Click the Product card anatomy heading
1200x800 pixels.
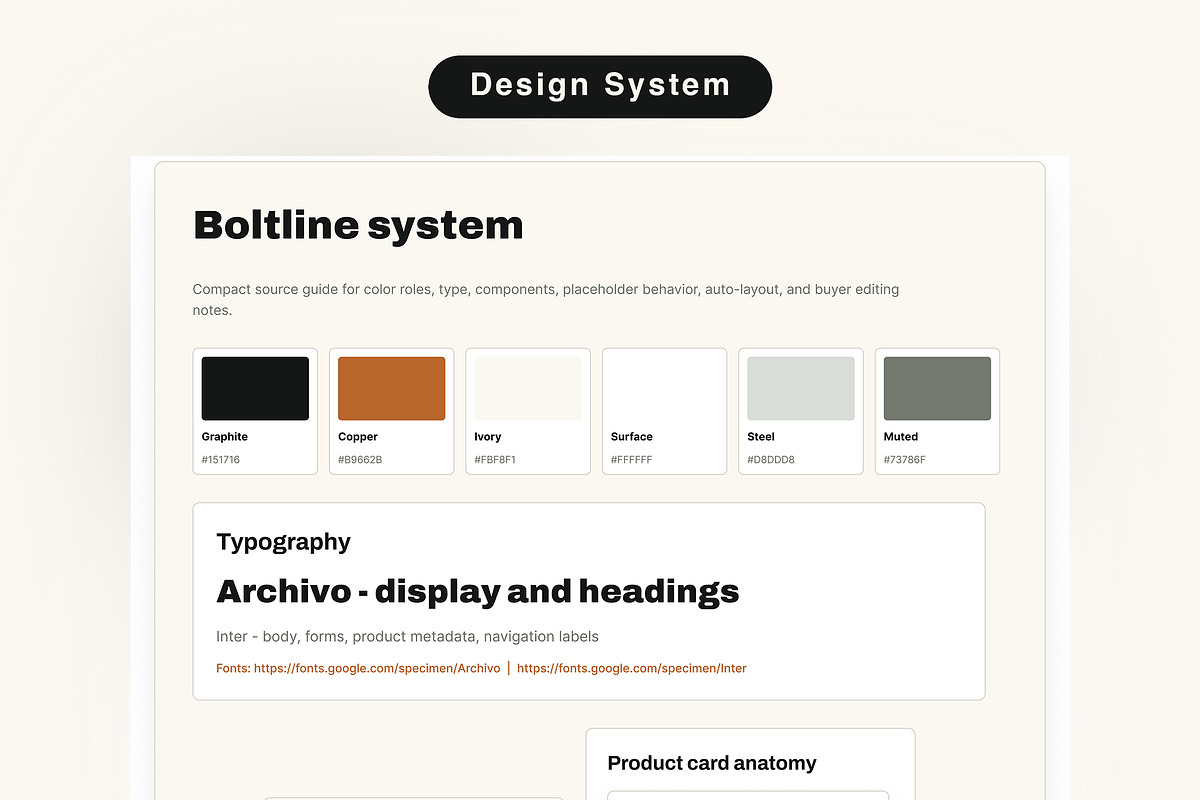point(712,763)
